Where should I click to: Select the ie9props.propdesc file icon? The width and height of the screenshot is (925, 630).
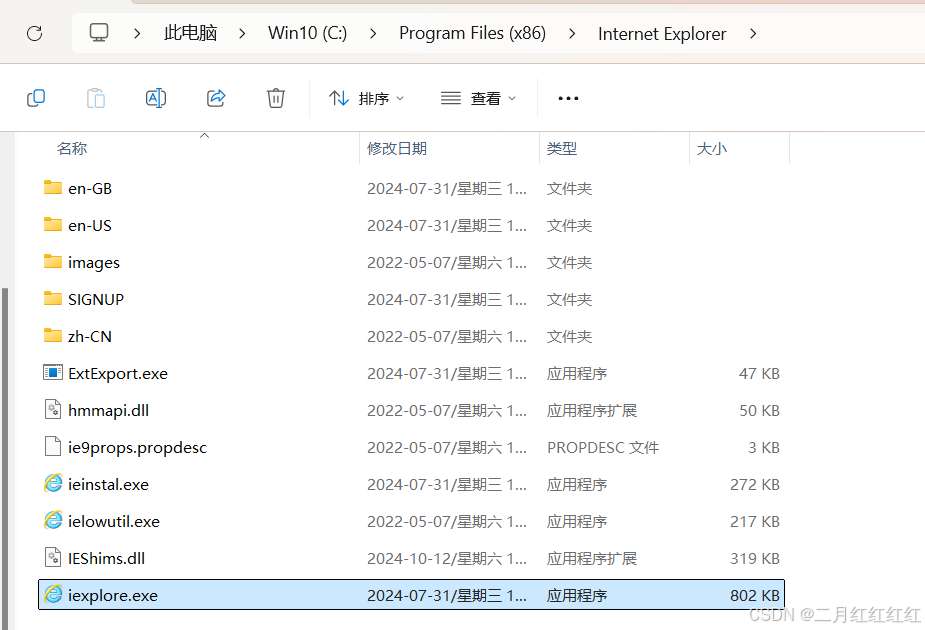tap(53, 447)
